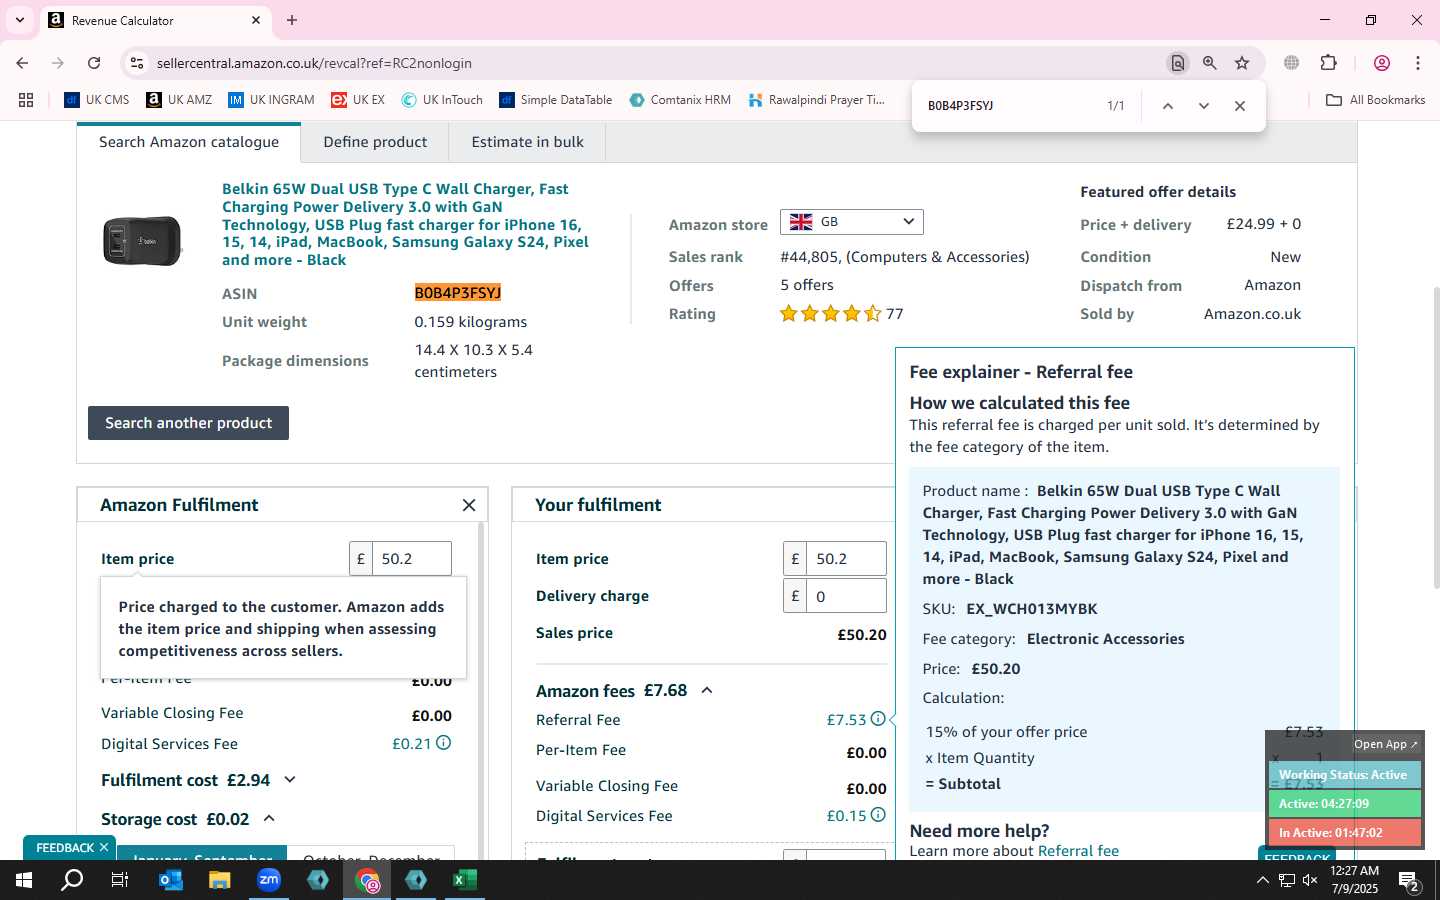Viewport: 1440px width, 900px height.
Task: Click the Search another product button
Action: (188, 423)
